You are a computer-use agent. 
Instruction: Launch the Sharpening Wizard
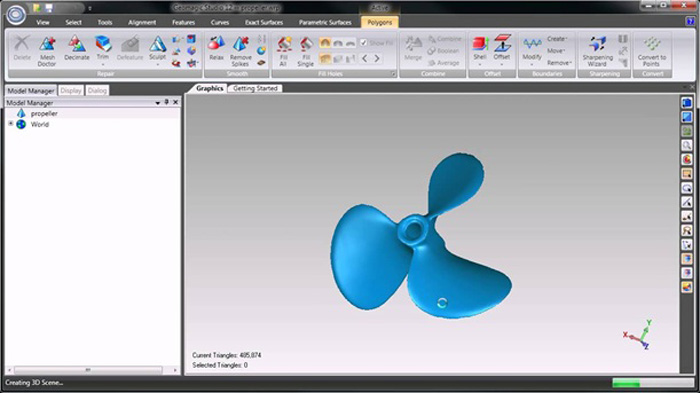597,51
